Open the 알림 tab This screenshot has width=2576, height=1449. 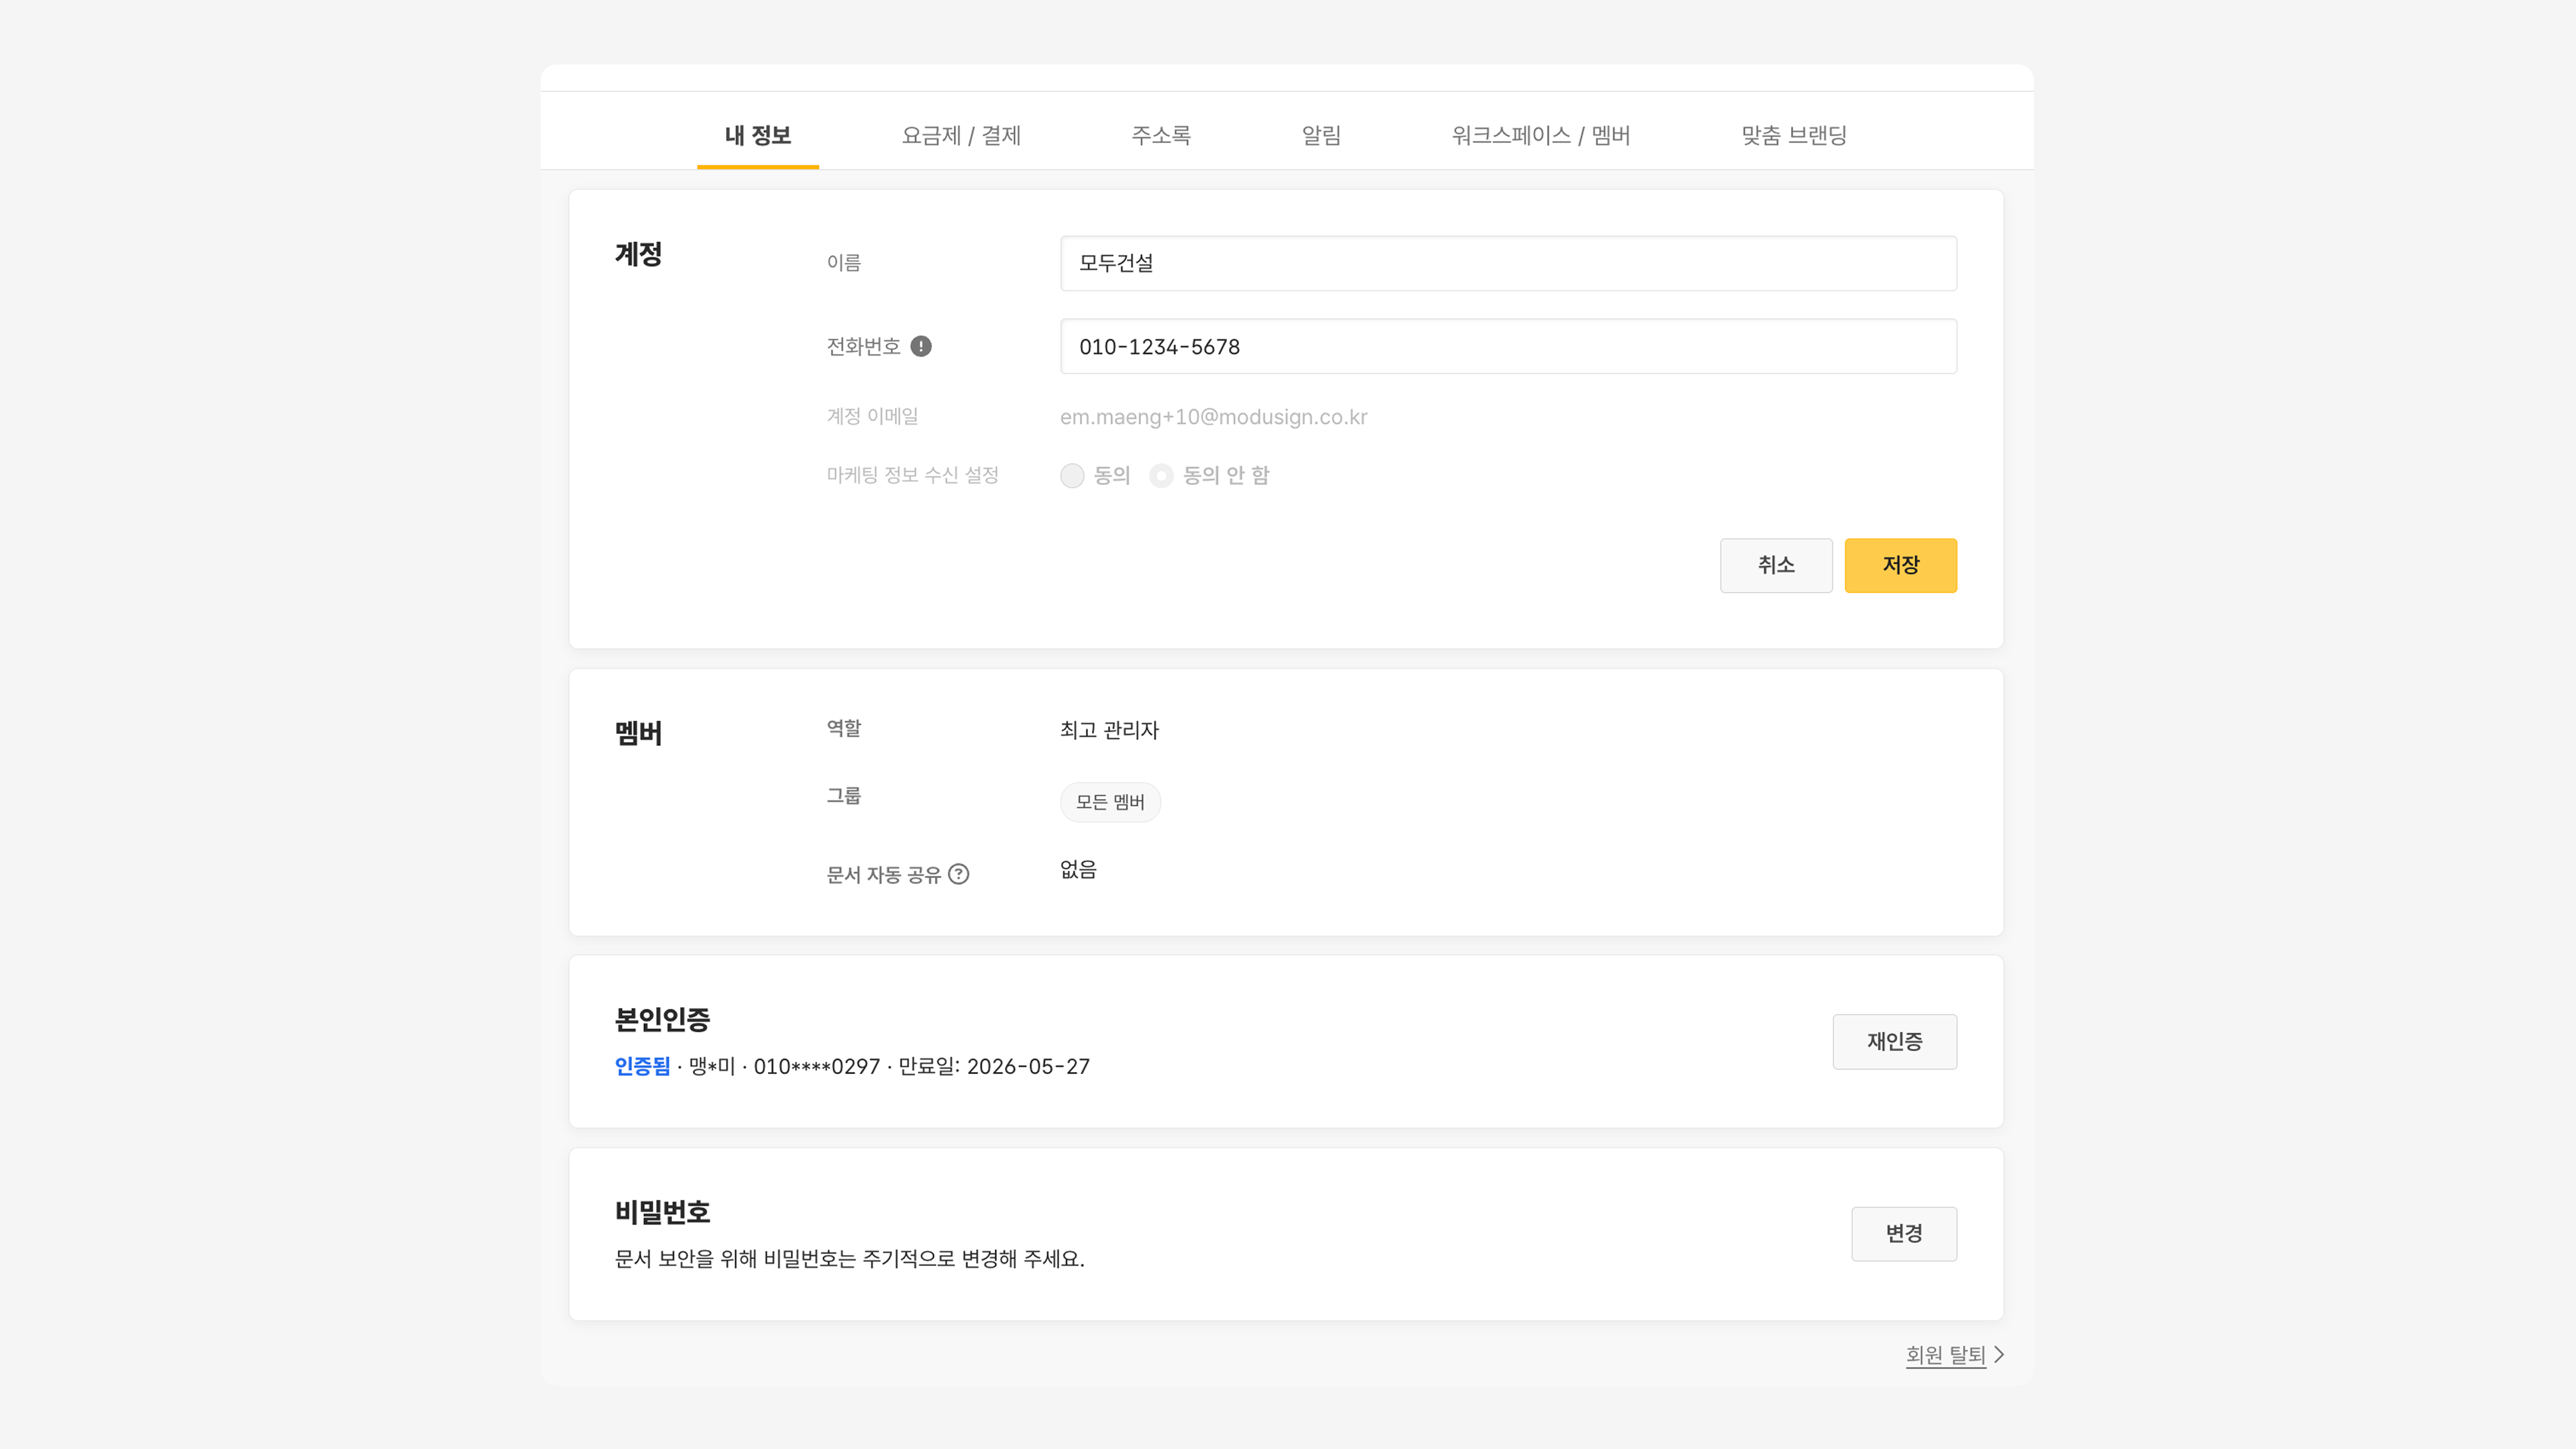[x=1321, y=135]
